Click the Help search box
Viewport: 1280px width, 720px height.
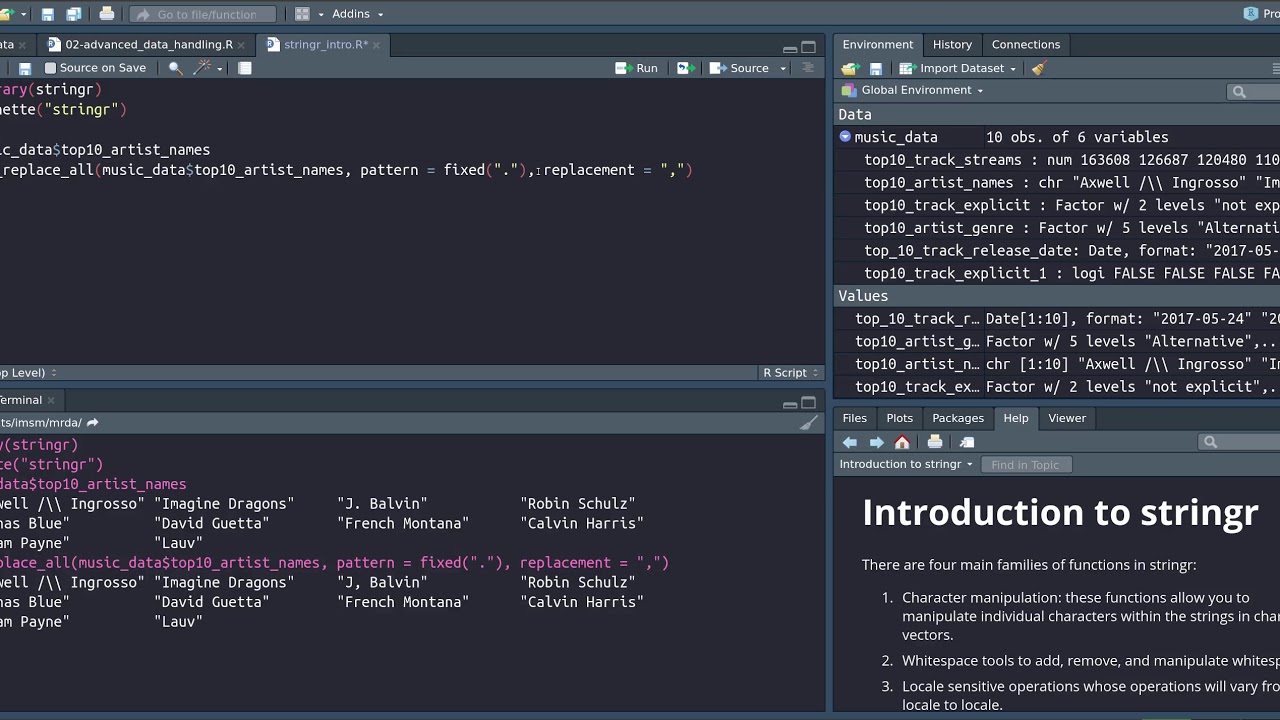[x=1240, y=442]
